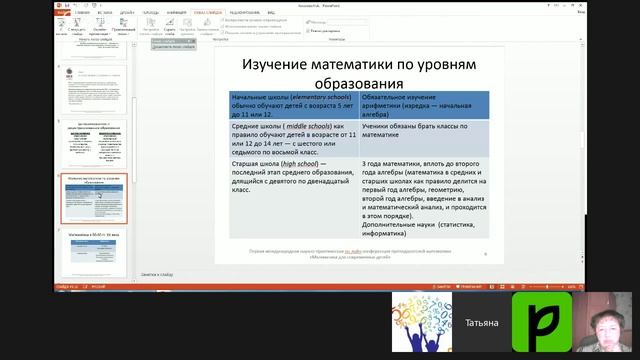Click the slide footer conference text
The image size is (640, 360).
(350, 254)
